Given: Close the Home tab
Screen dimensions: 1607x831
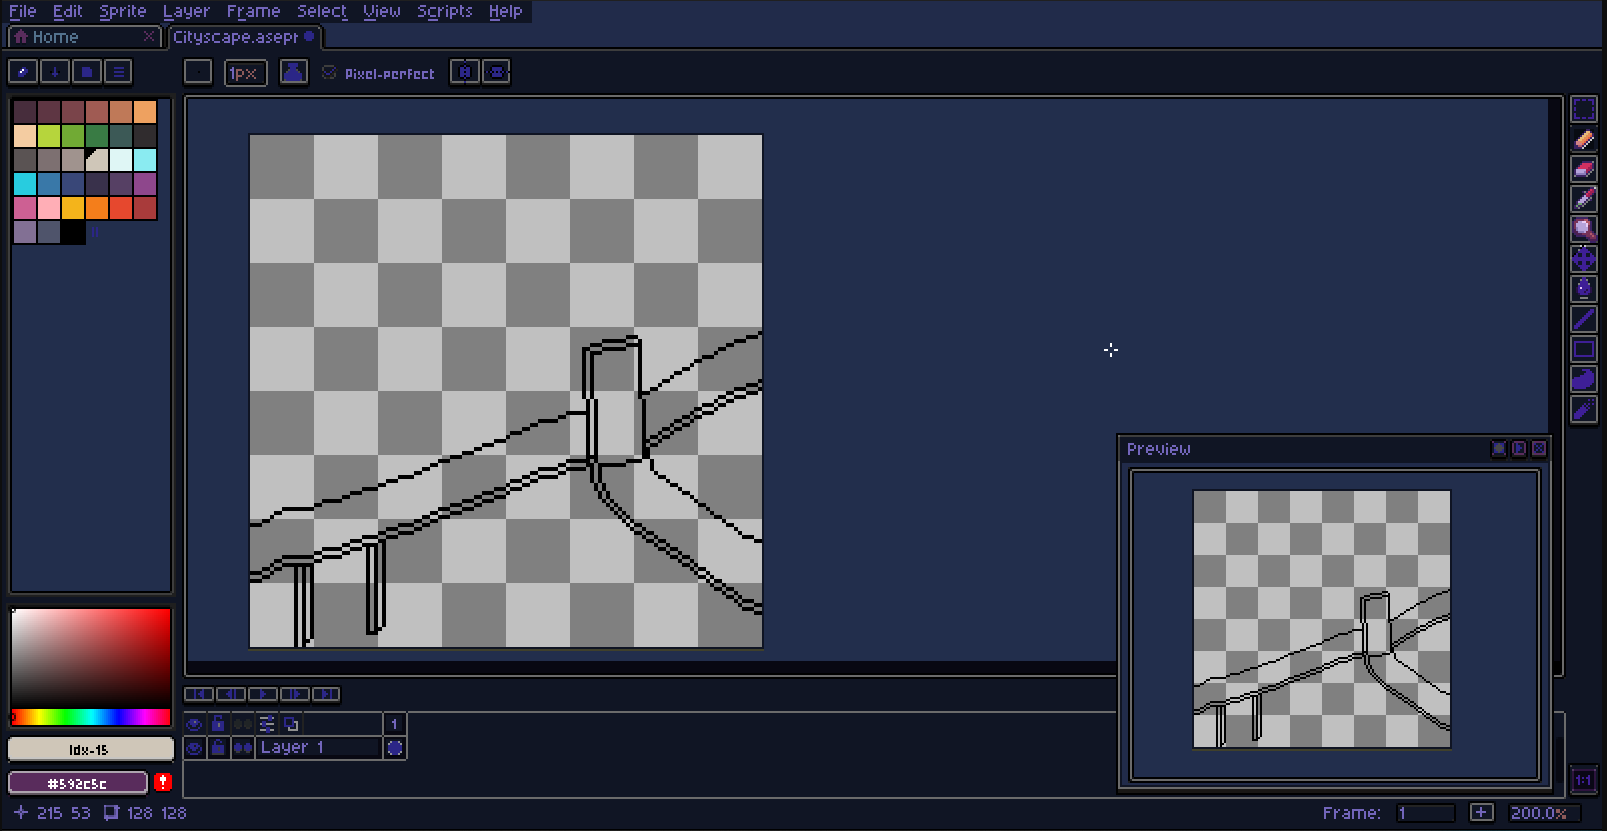Looking at the screenshot, I should point(149,36).
